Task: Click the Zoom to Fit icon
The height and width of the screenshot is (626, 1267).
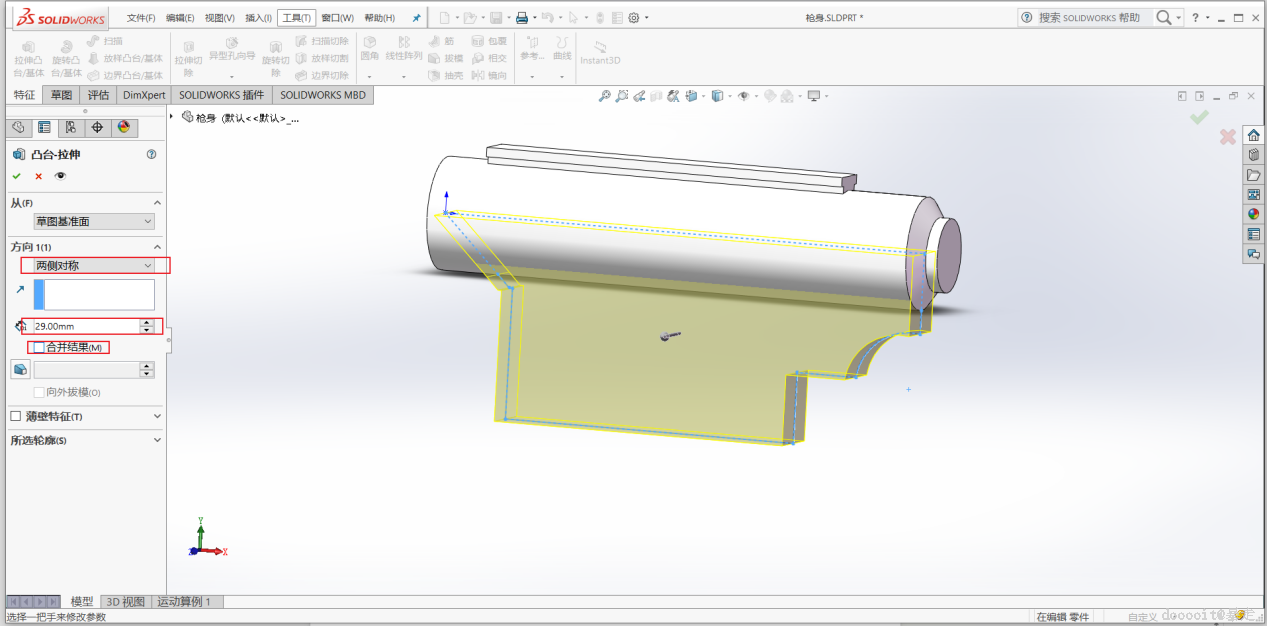Action: [604, 96]
